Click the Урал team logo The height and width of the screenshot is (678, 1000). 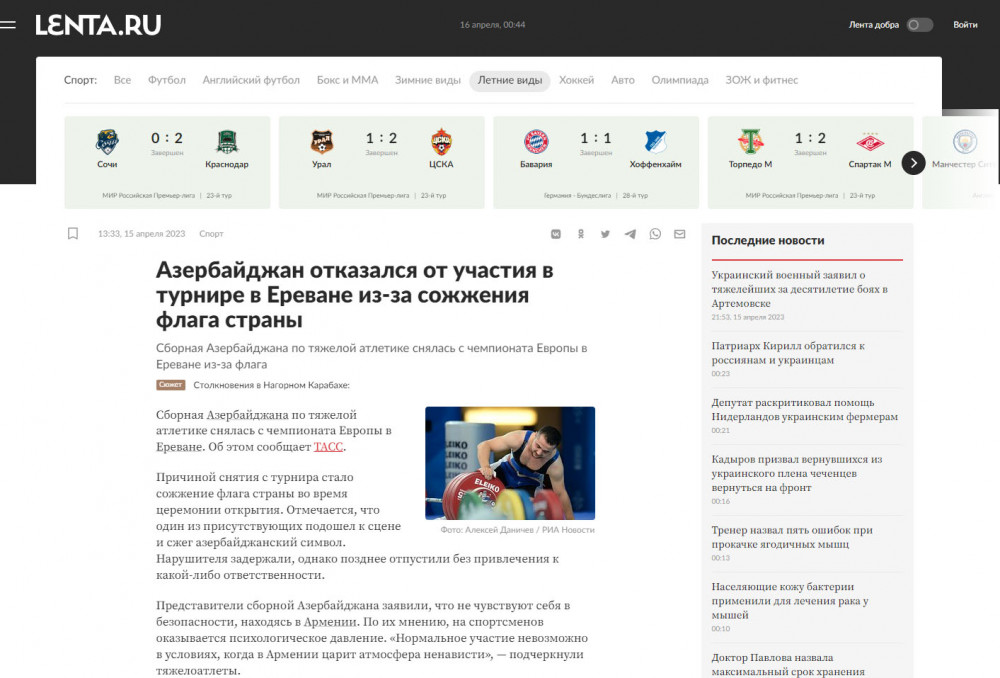(x=321, y=142)
